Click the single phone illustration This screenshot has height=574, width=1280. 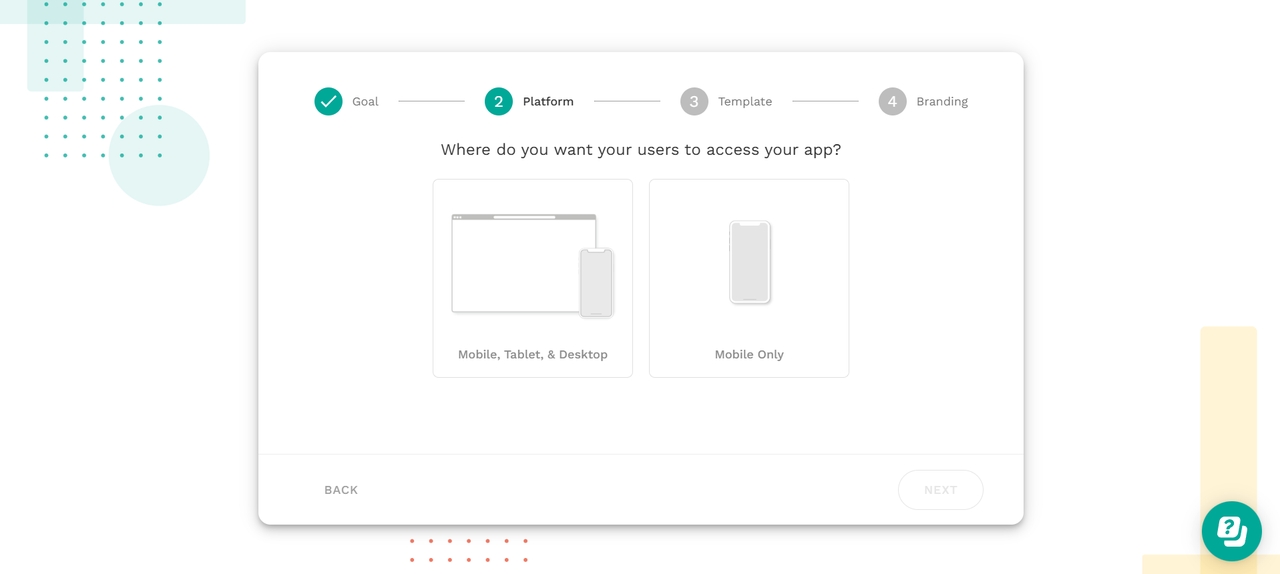(x=750, y=262)
